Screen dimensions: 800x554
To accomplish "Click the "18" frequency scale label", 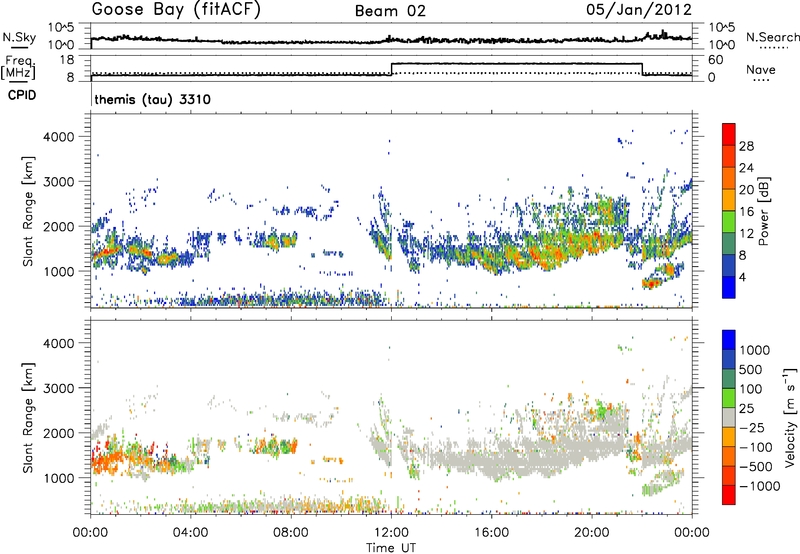I will coord(67,60).
